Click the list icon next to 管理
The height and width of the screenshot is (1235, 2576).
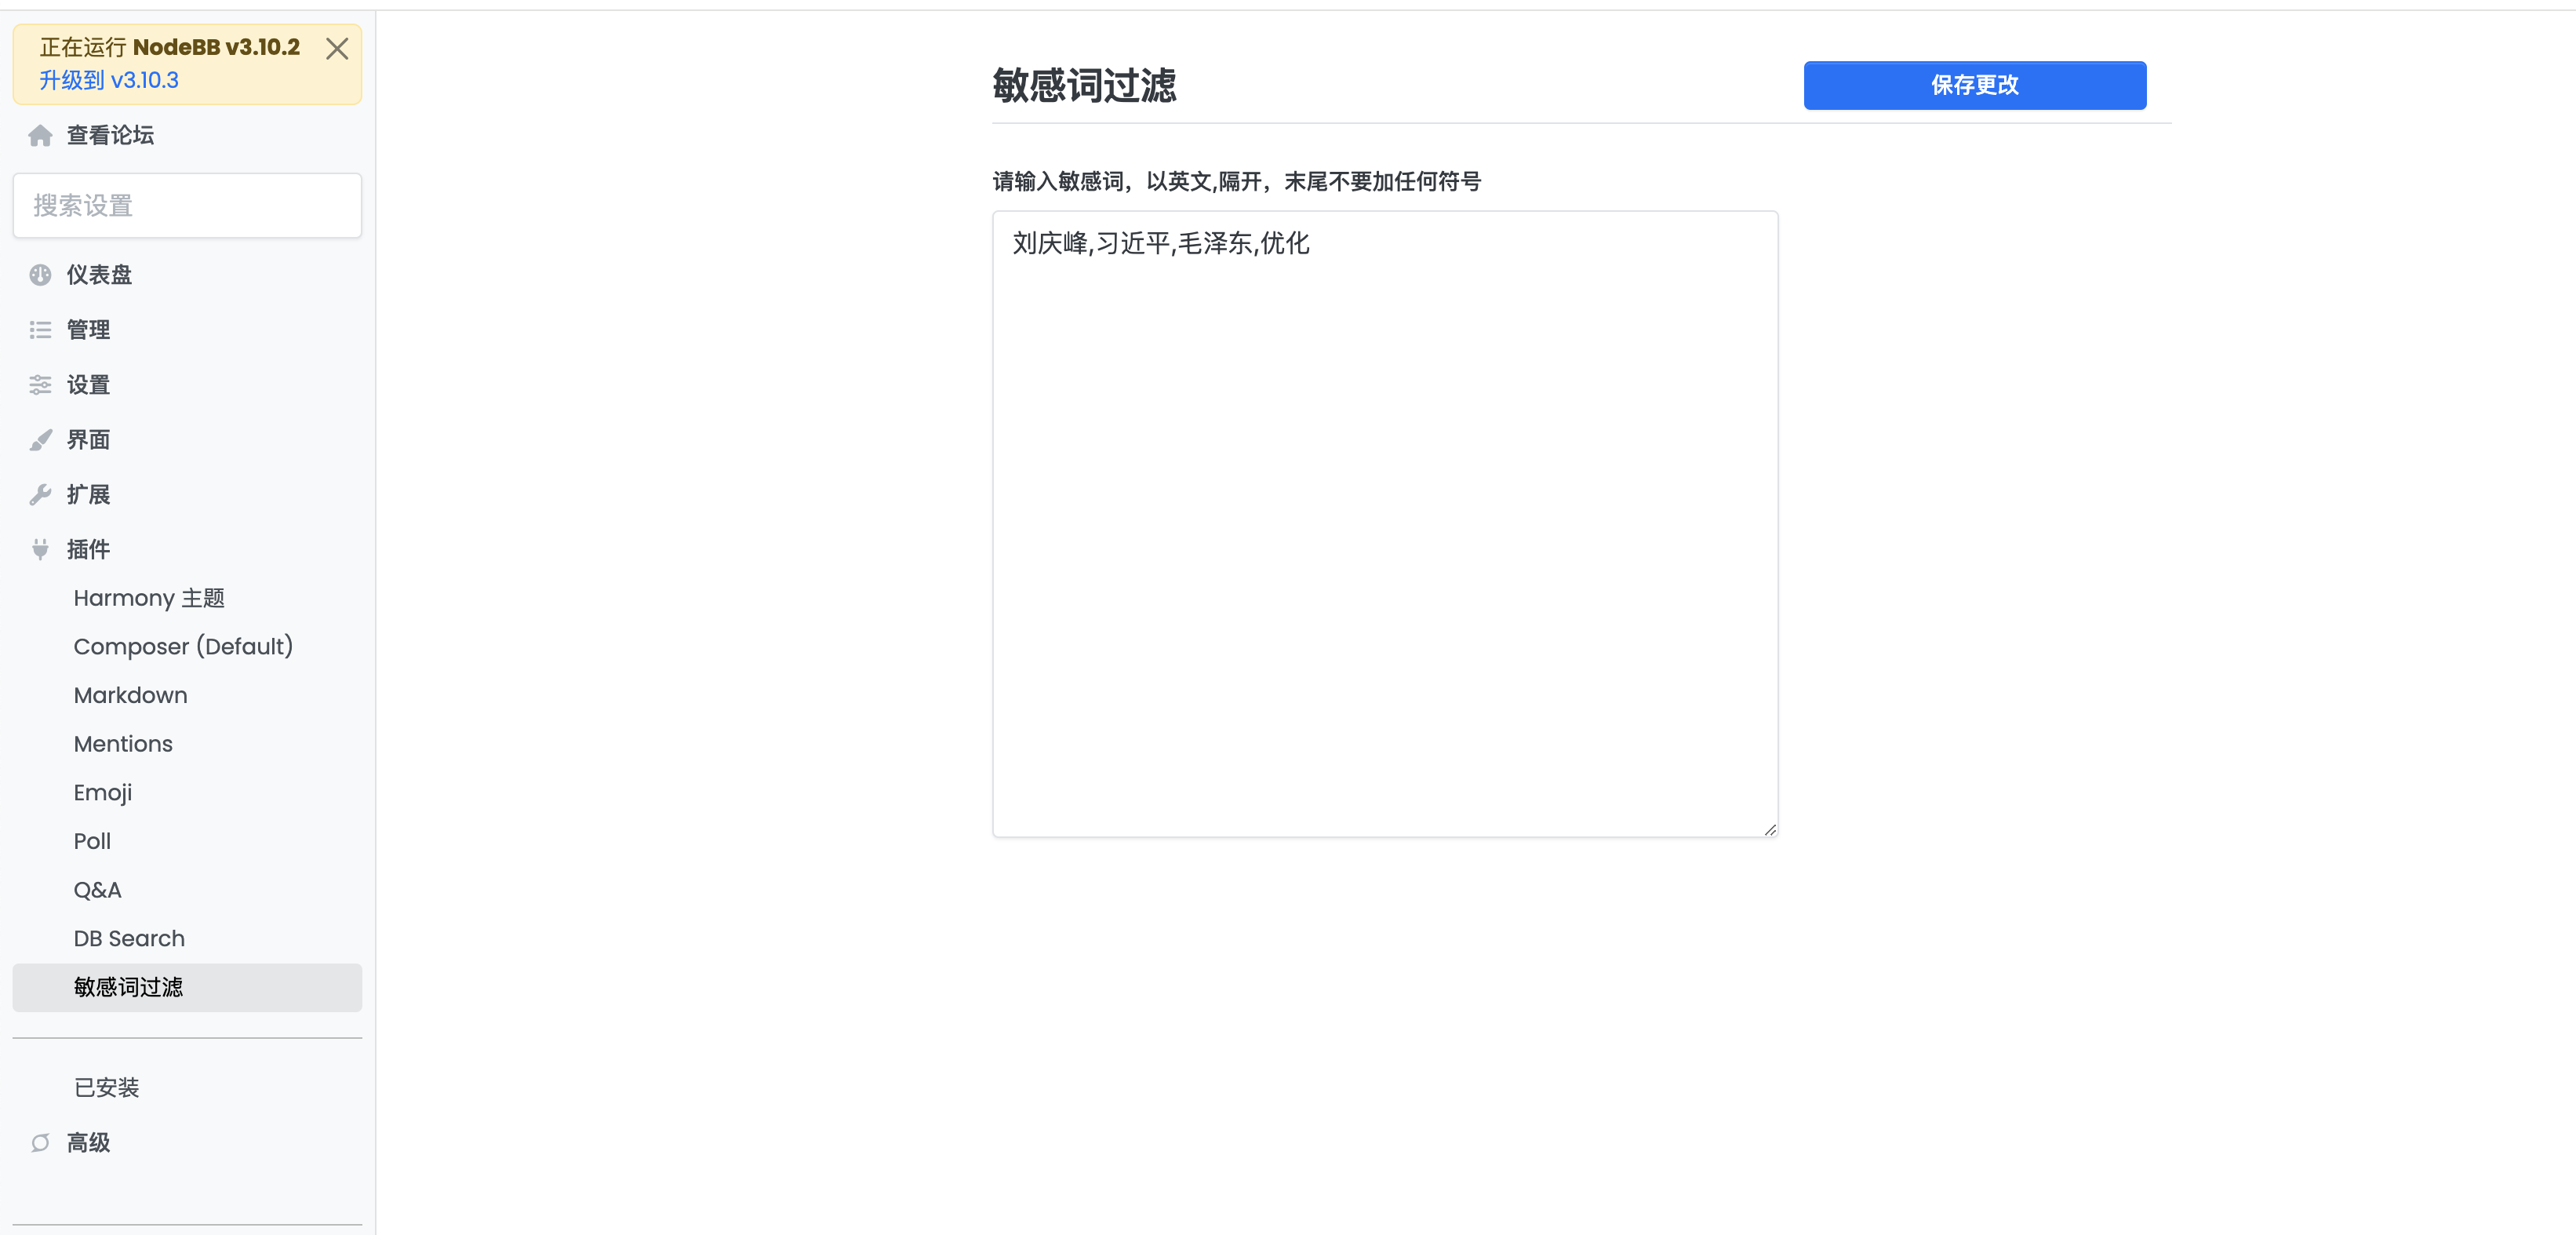click(x=40, y=330)
